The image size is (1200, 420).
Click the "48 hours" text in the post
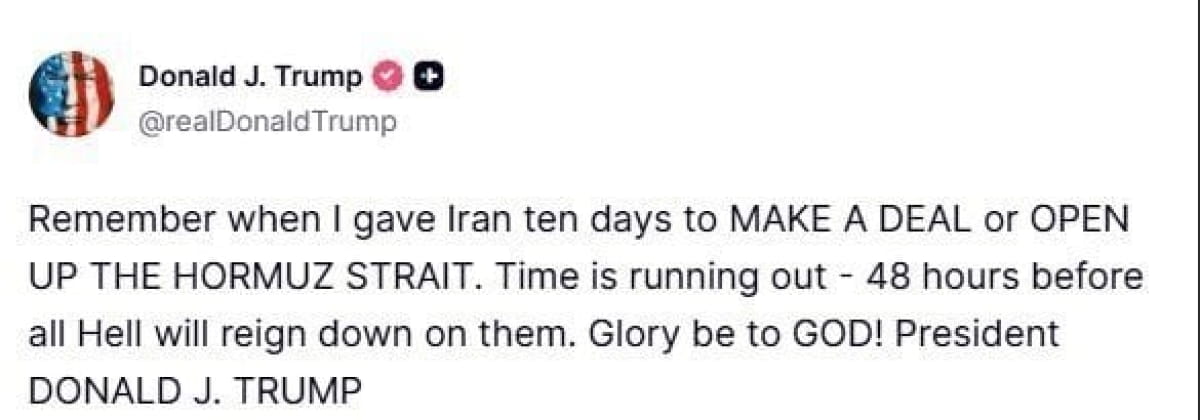click(913, 277)
